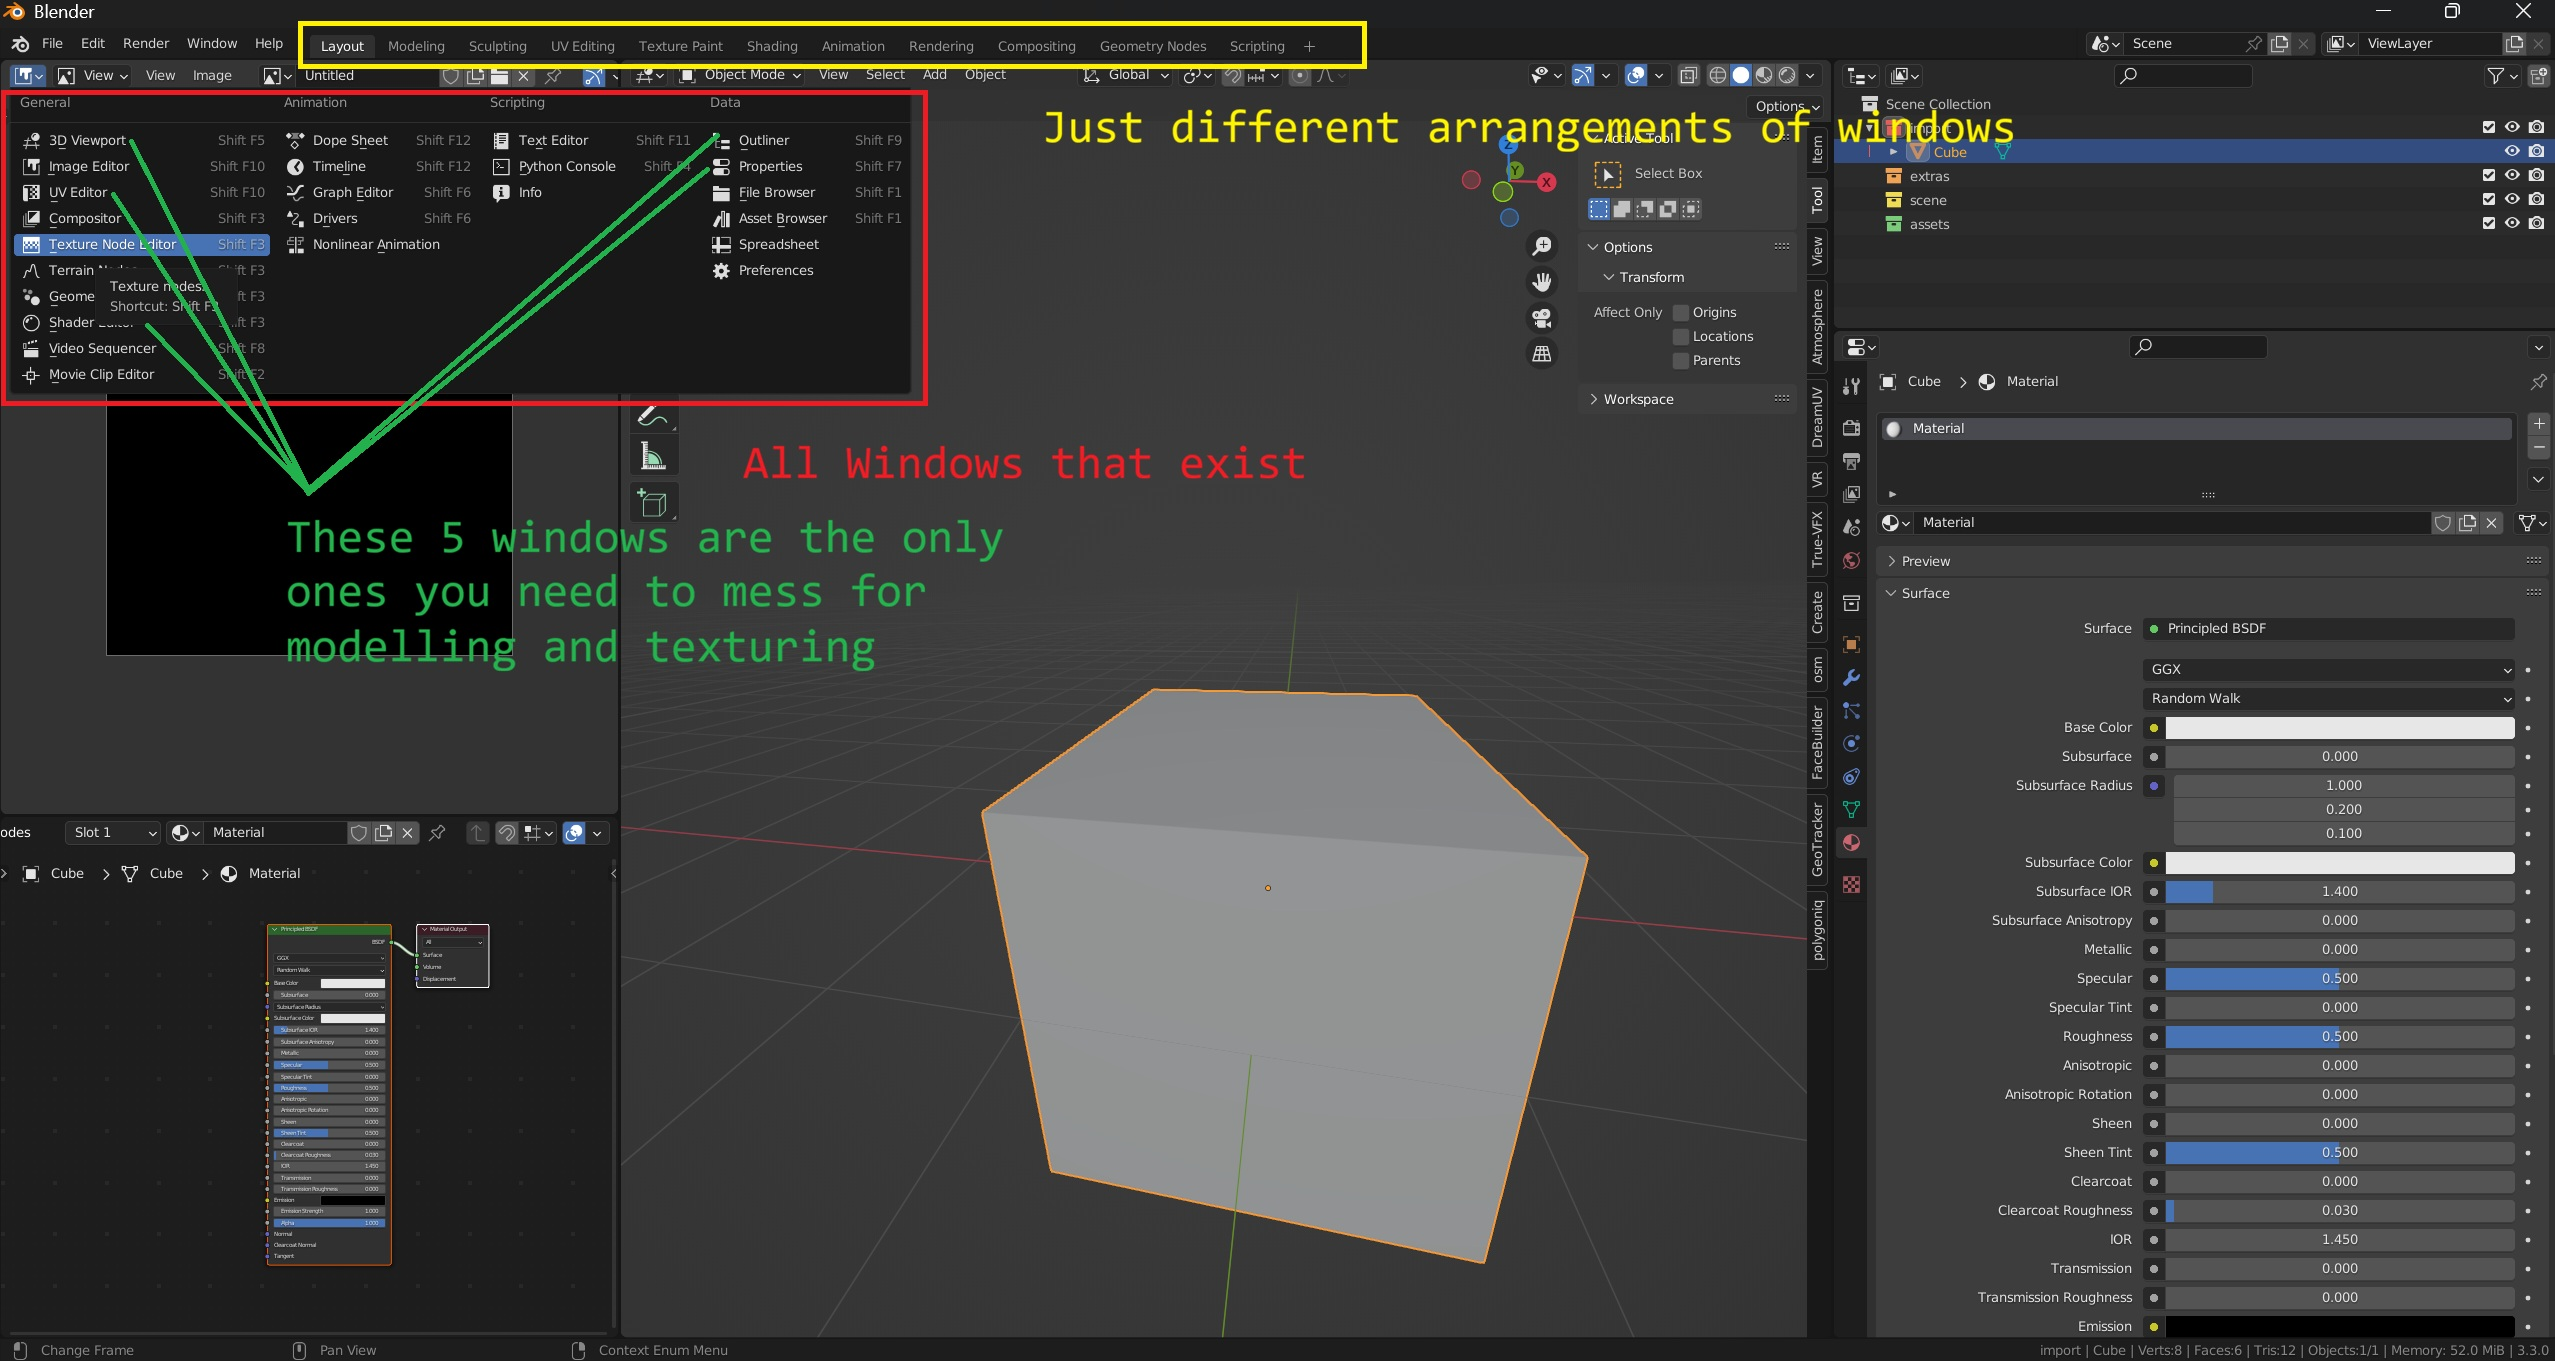Viewport: 2555px width, 1361px height.
Task: Click the Subsurface Color swatch
Action: [2340, 862]
